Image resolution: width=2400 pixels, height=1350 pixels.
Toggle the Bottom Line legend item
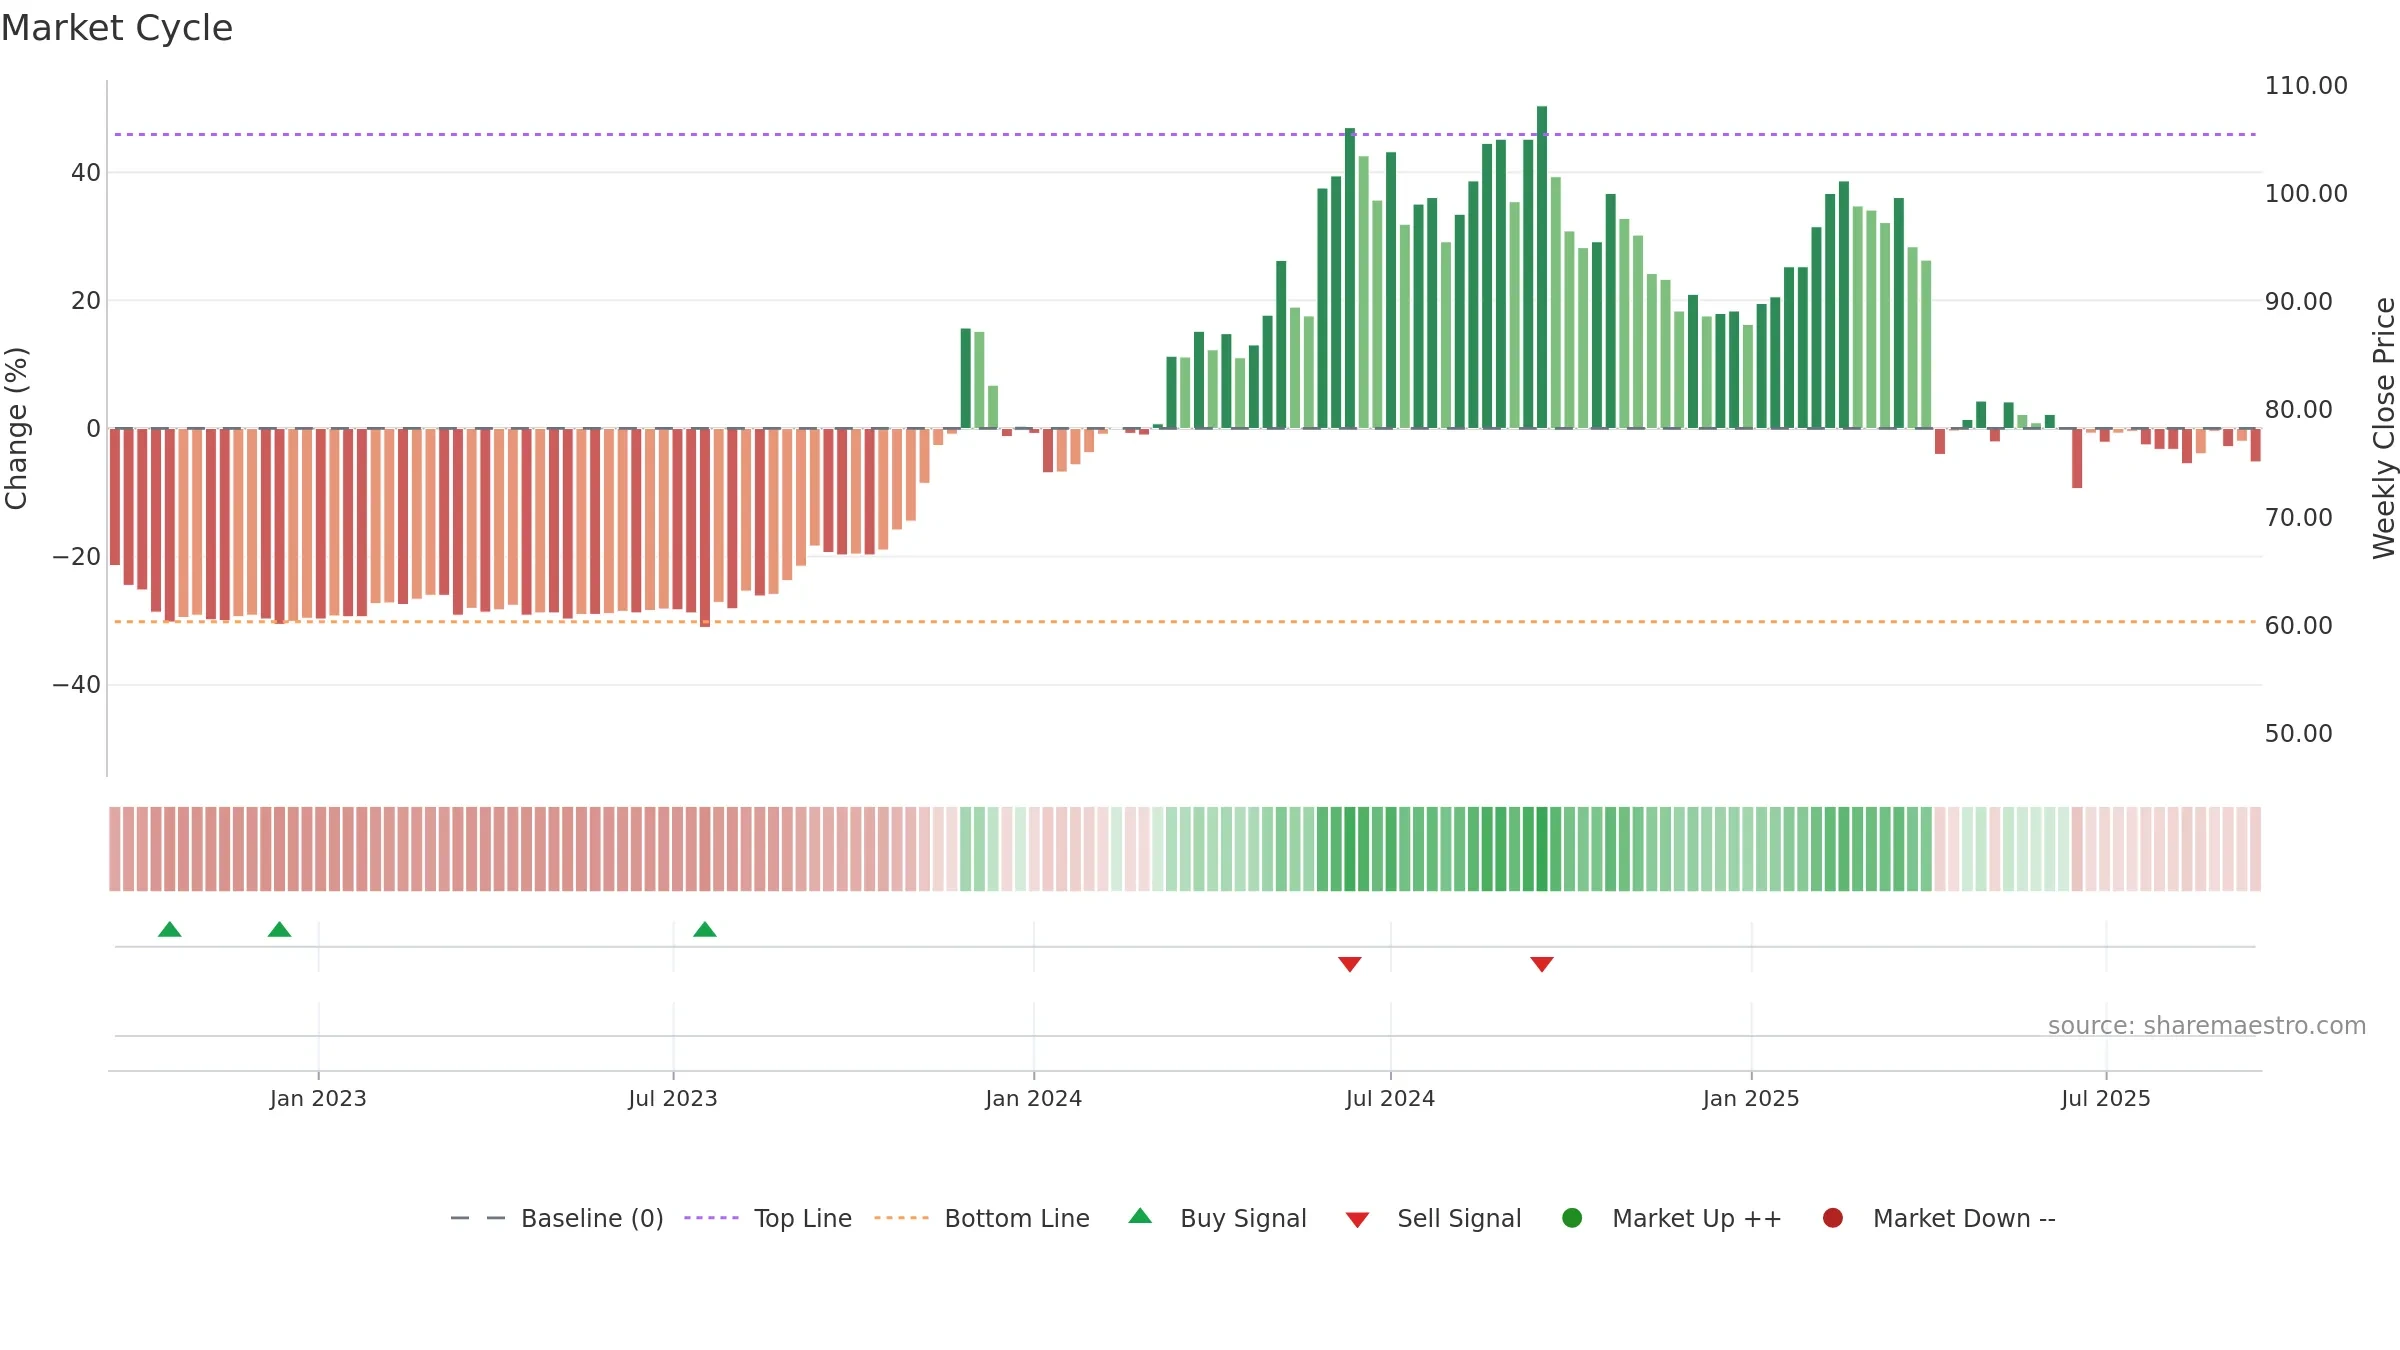click(x=982, y=1218)
